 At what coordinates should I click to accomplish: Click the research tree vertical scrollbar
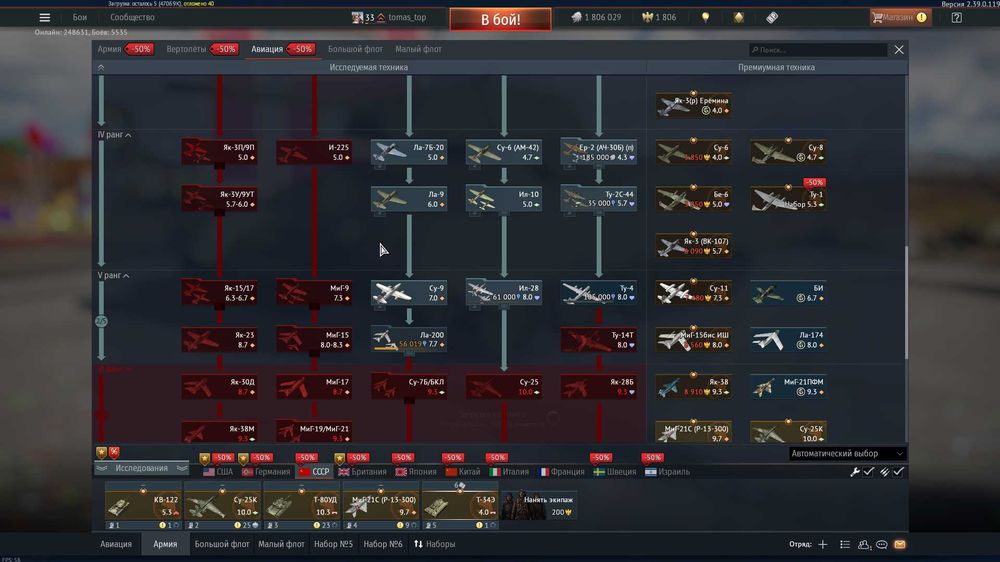point(906,303)
